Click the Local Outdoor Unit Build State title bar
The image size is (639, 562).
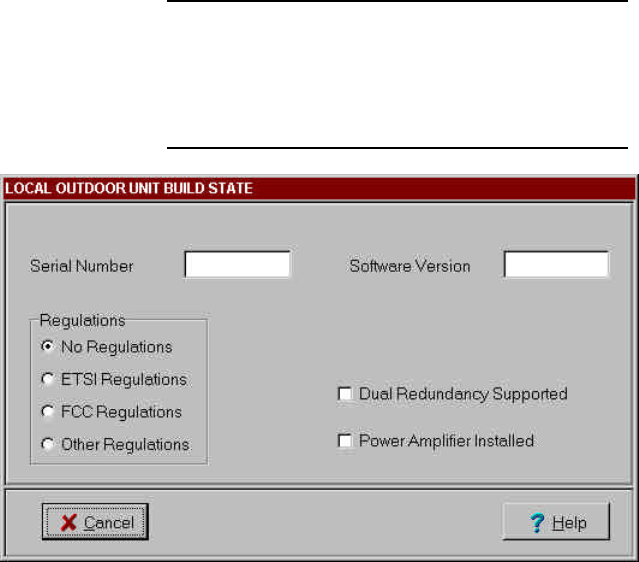(x=320, y=188)
